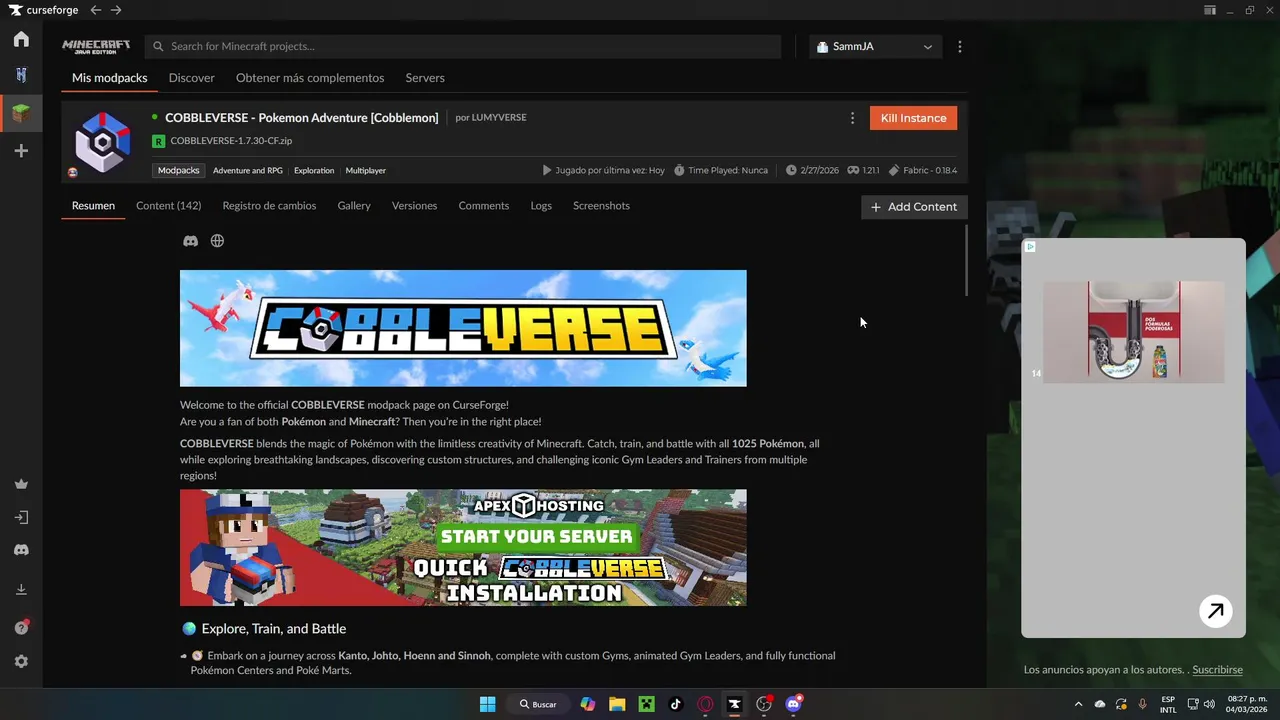Click the Adventure and RPG tag

247,170
